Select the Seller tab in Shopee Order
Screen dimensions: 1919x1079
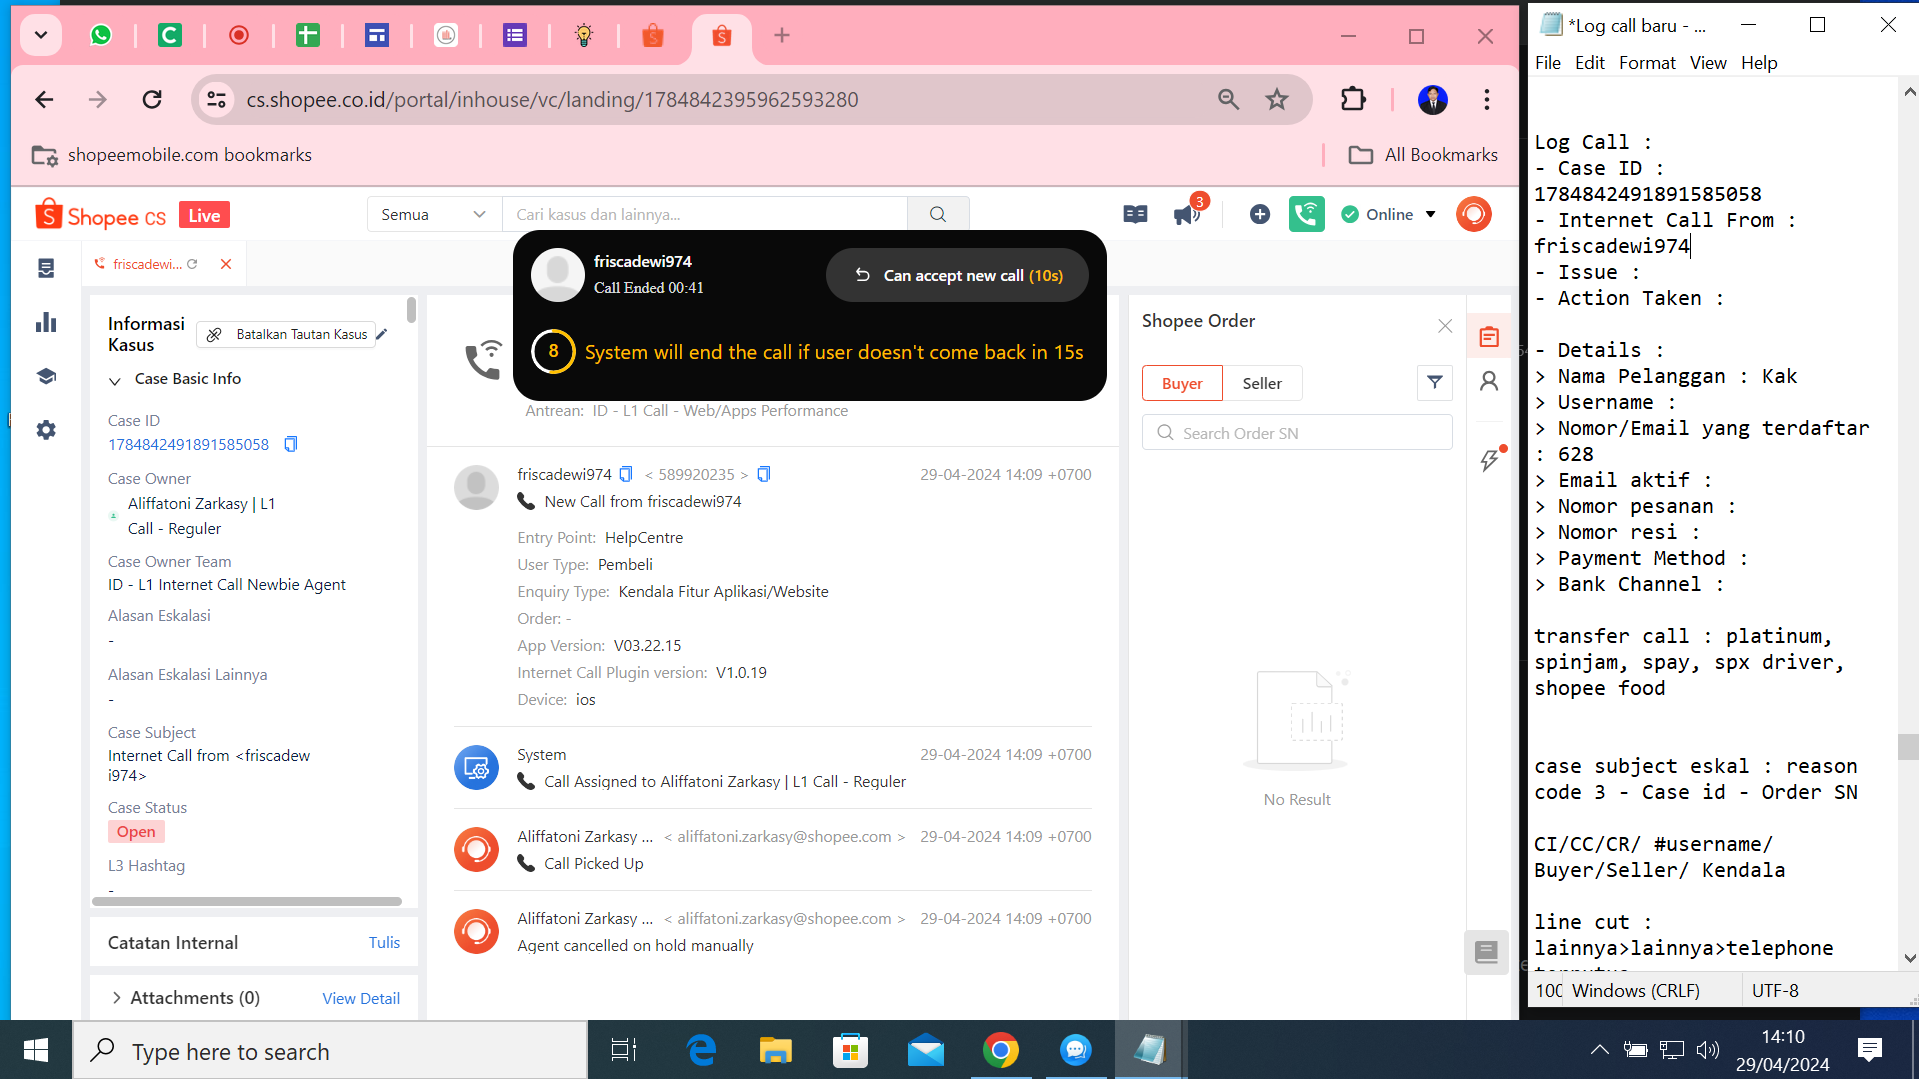[x=1262, y=383]
